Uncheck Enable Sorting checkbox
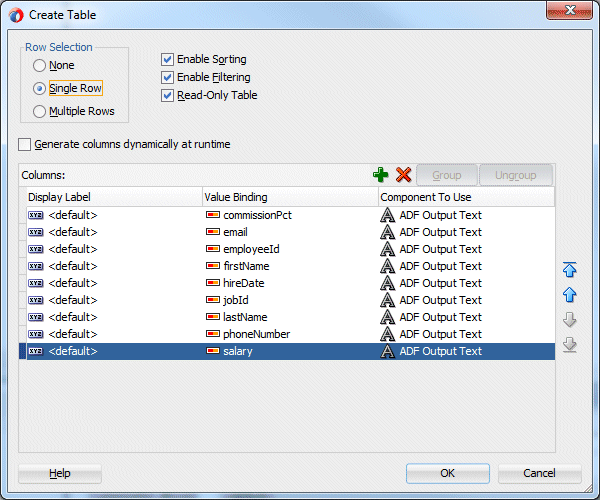600x500 pixels. tap(167, 59)
